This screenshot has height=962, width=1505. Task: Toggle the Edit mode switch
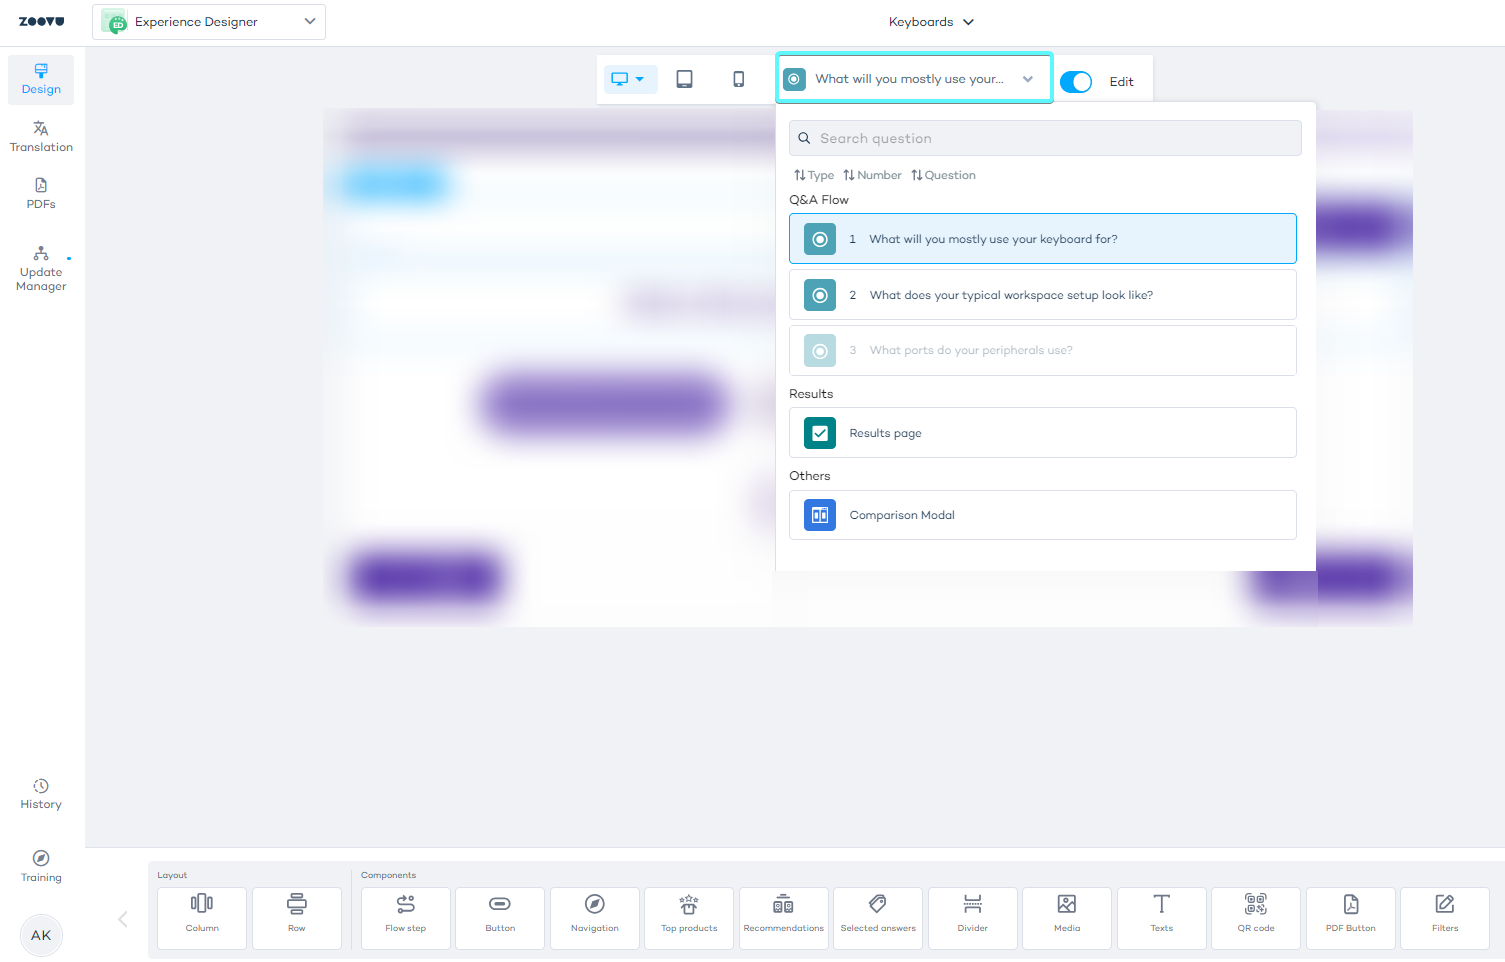(1076, 82)
